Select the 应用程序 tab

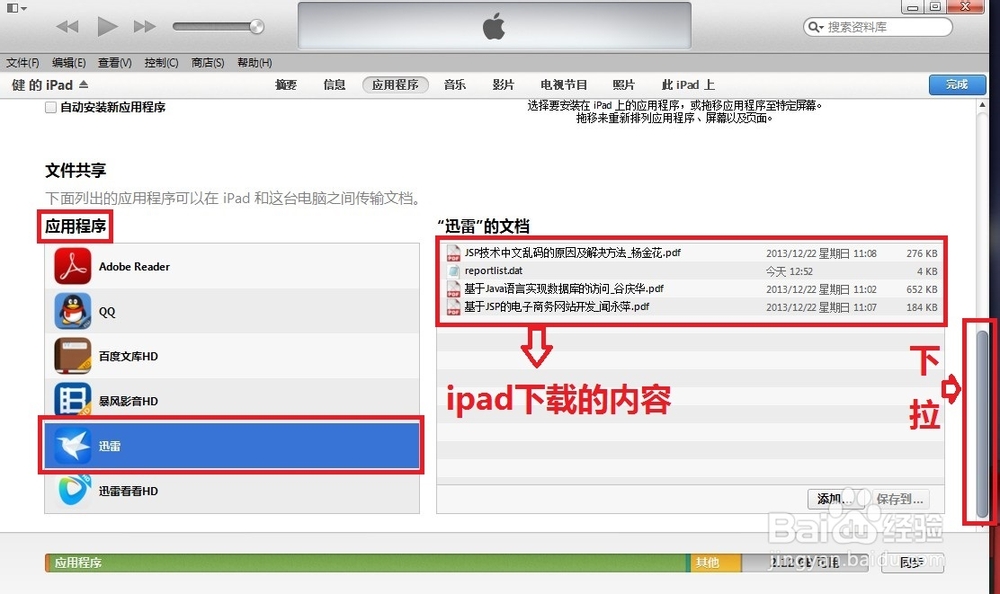pyautogui.click(x=395, y=85)
